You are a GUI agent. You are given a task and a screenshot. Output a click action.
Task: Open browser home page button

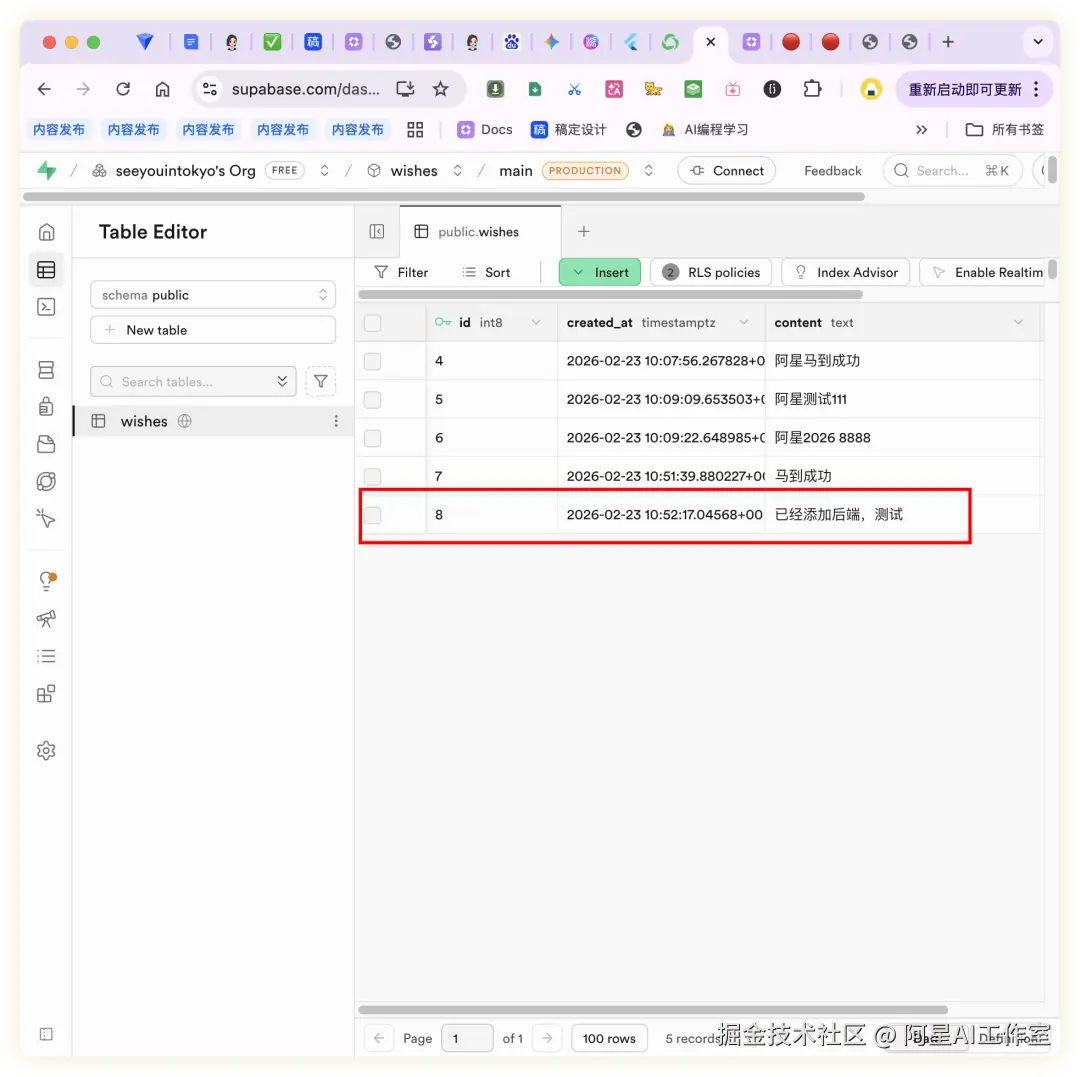click(x=163, y=89)
